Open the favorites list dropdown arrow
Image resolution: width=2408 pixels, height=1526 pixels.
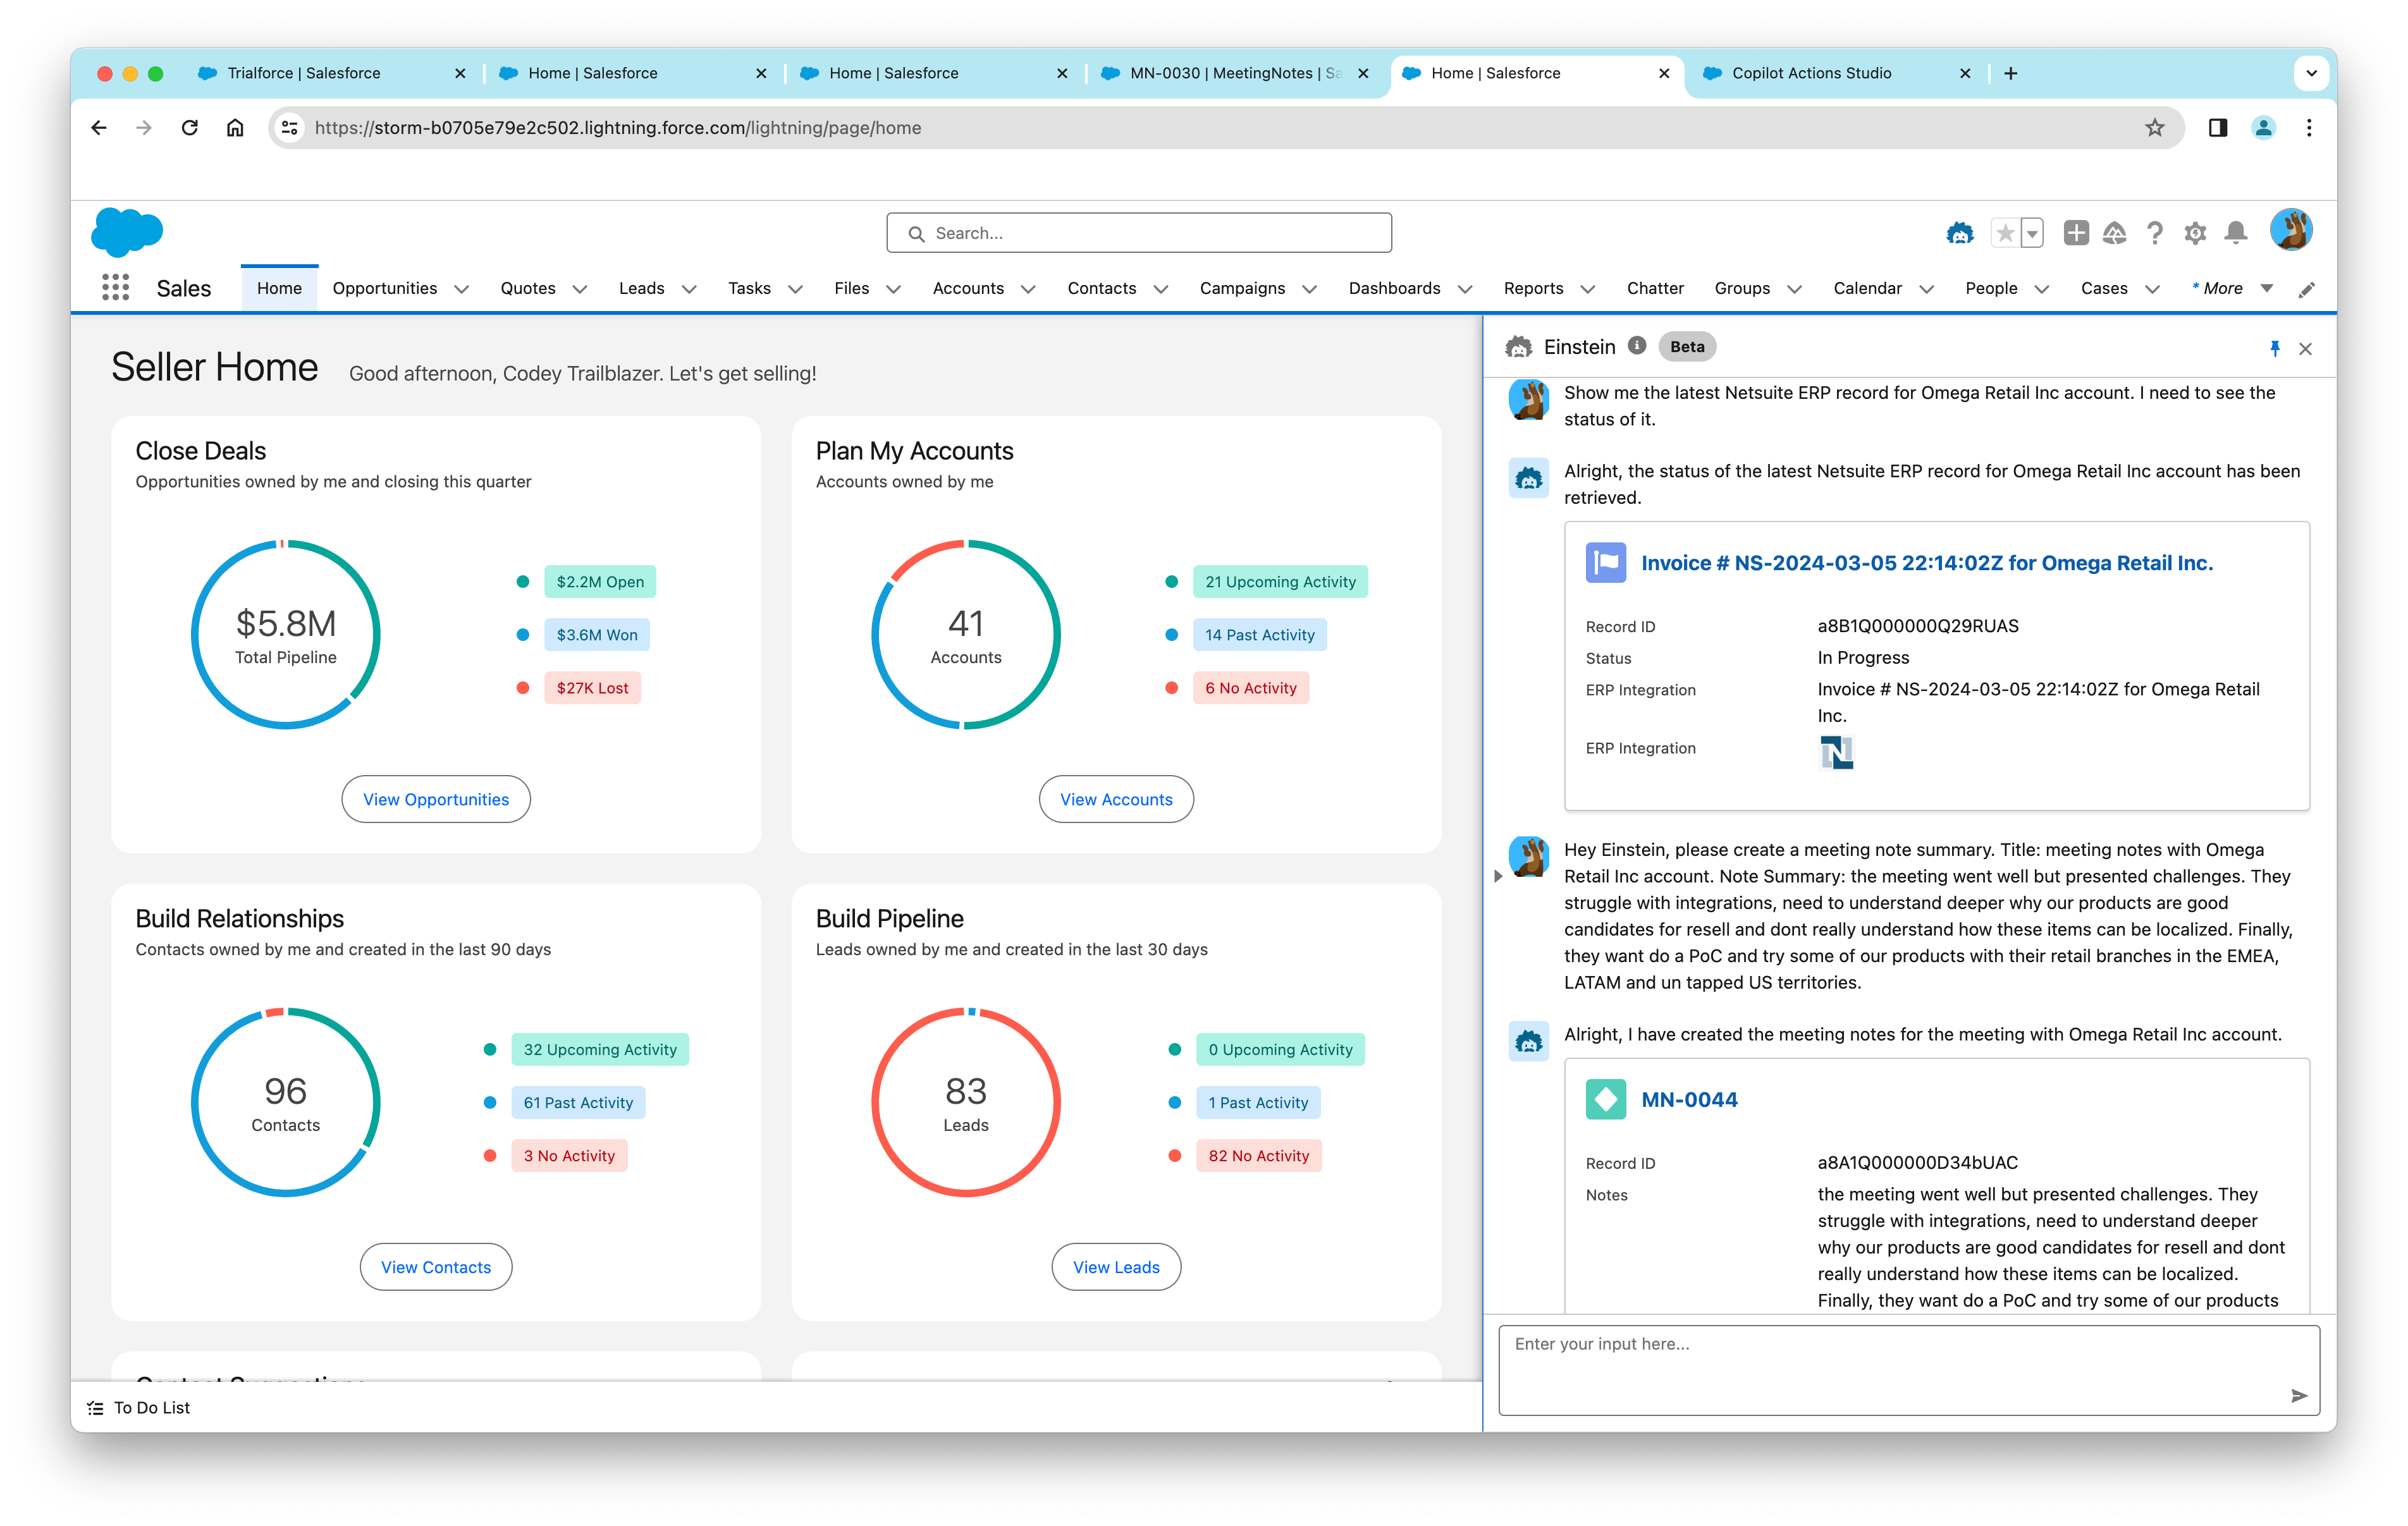(2032, 234)
